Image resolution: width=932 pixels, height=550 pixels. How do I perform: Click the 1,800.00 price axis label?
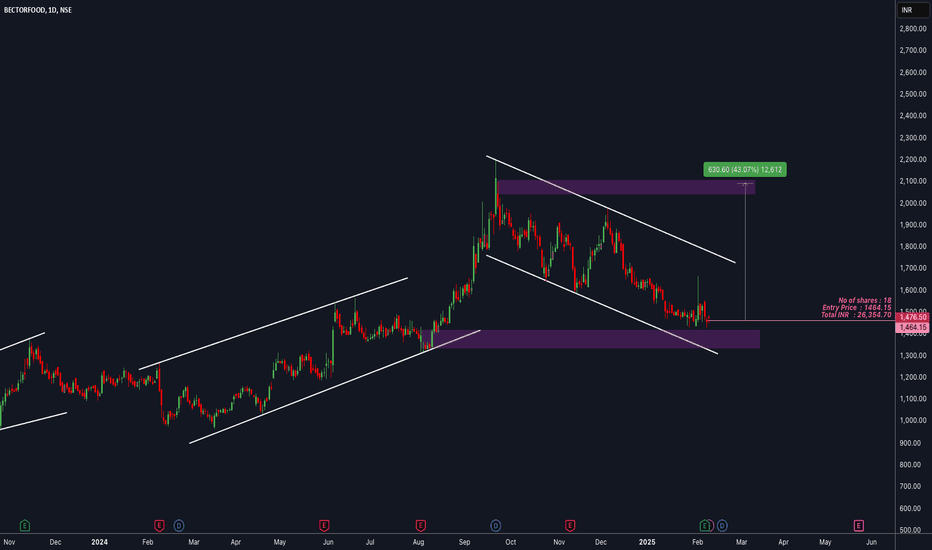point(912,246)
